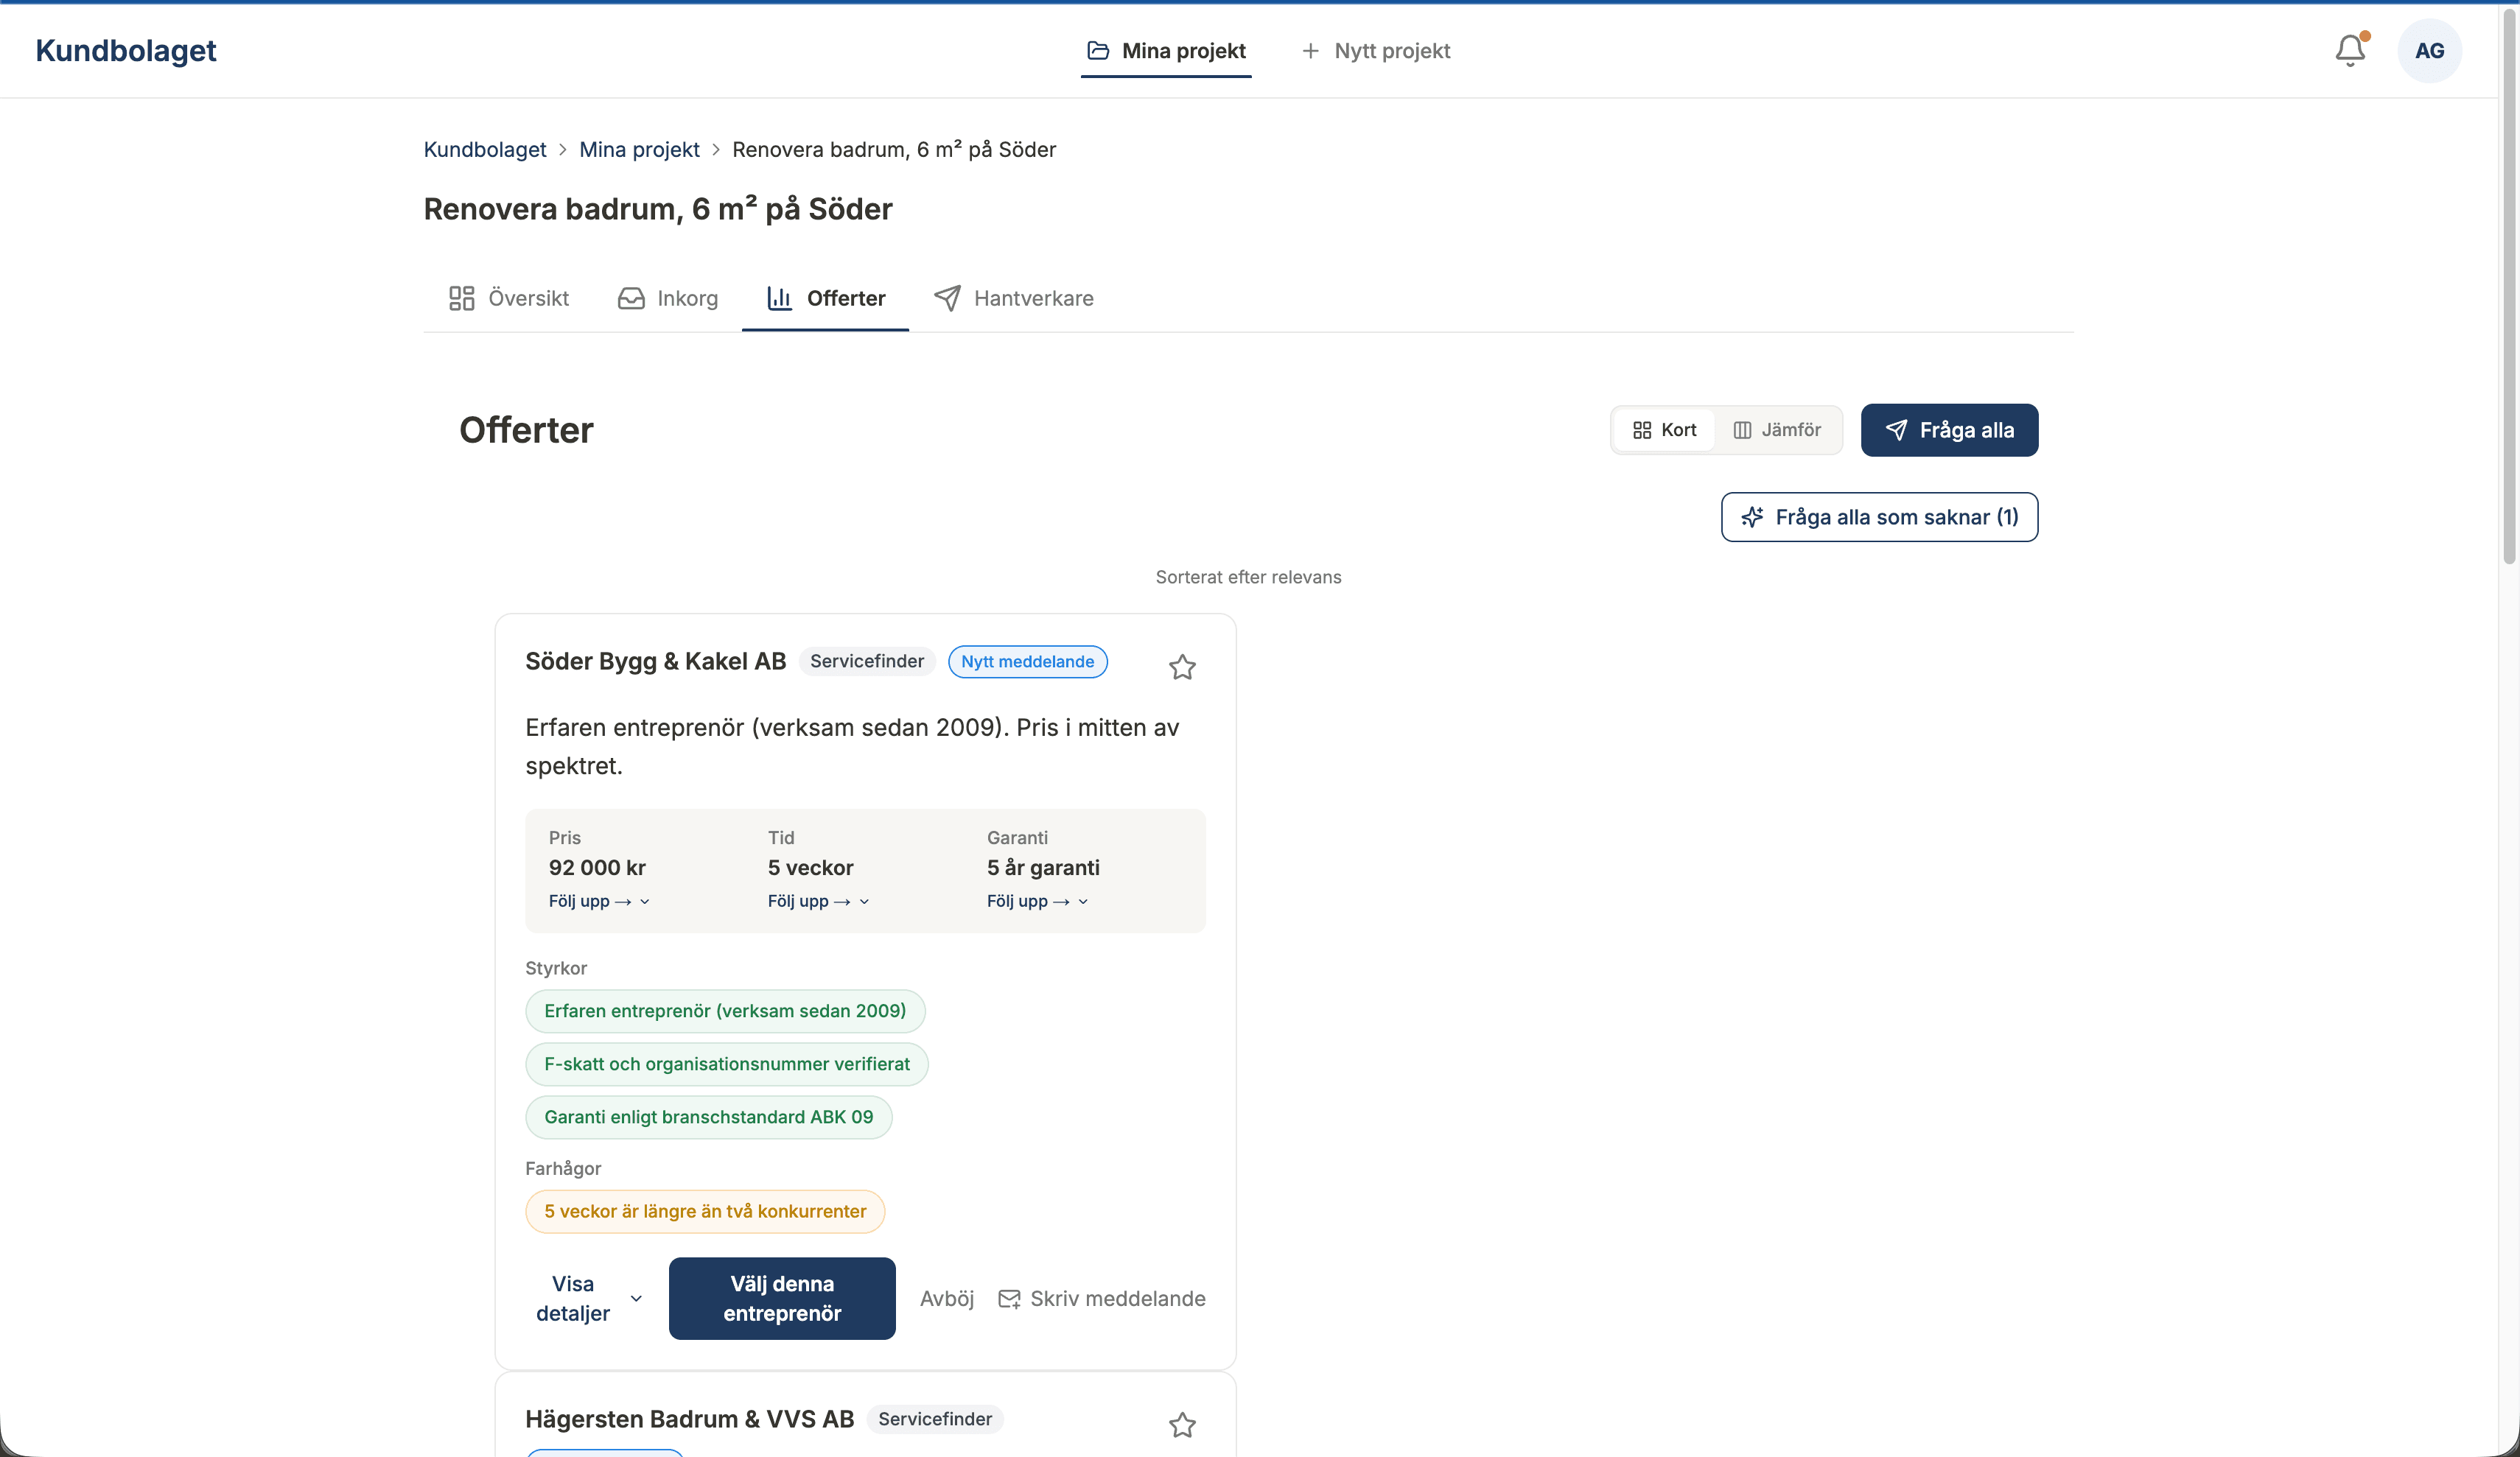The image size is (2520, 1457).
Task: Expand Visa detaljer for Söder Bygg
Action: pyautogui.click(x=588, y=1298)
